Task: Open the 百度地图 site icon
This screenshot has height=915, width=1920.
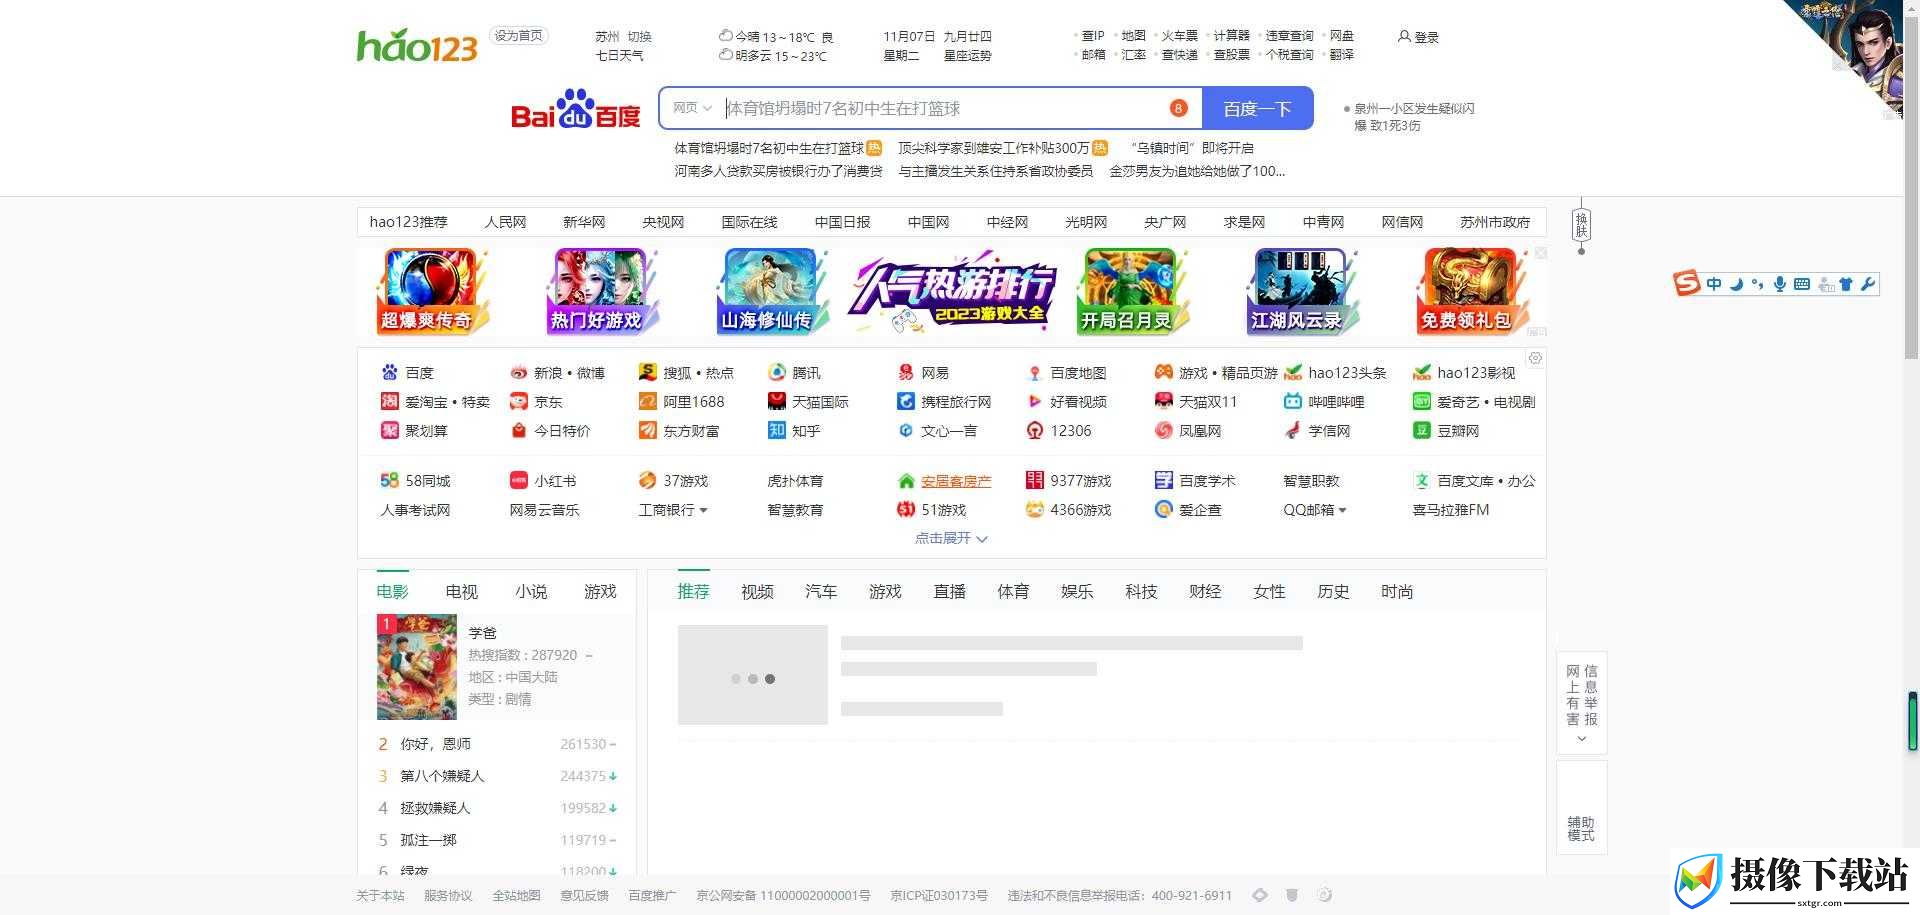Action: click(1034, 372)
